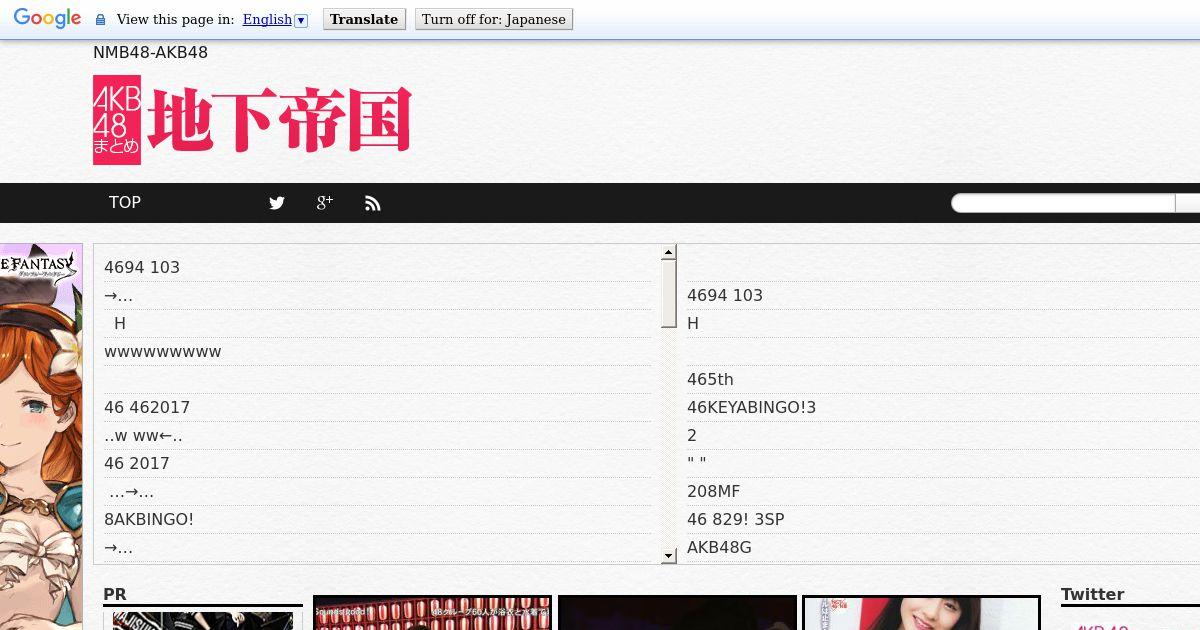Viewport: 1200px width, 630px height.
Task: Open the RSS feed icon
Action: (x=373, y=203)
